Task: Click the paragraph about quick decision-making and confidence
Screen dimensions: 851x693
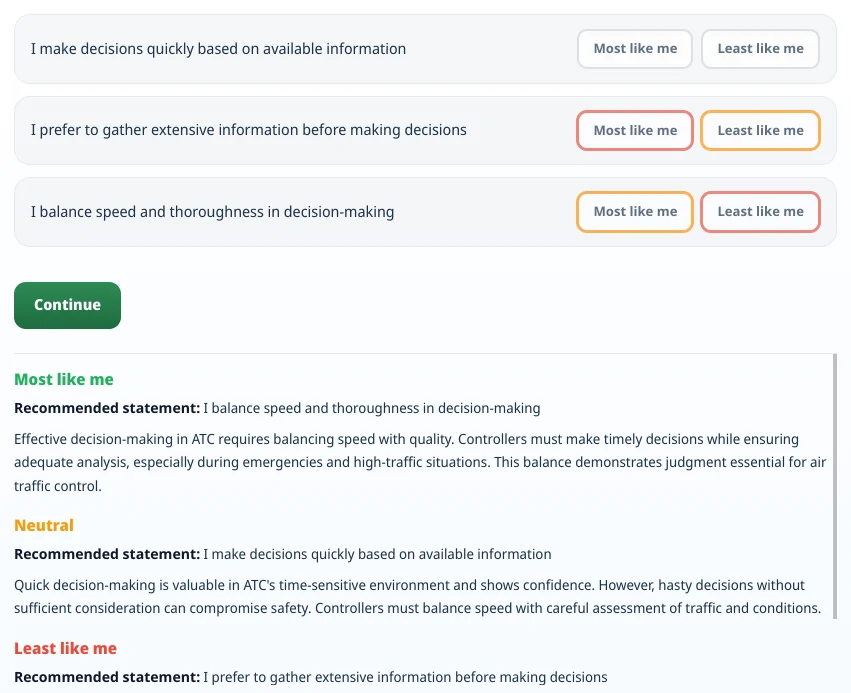Action: click(x=417, y=596)
